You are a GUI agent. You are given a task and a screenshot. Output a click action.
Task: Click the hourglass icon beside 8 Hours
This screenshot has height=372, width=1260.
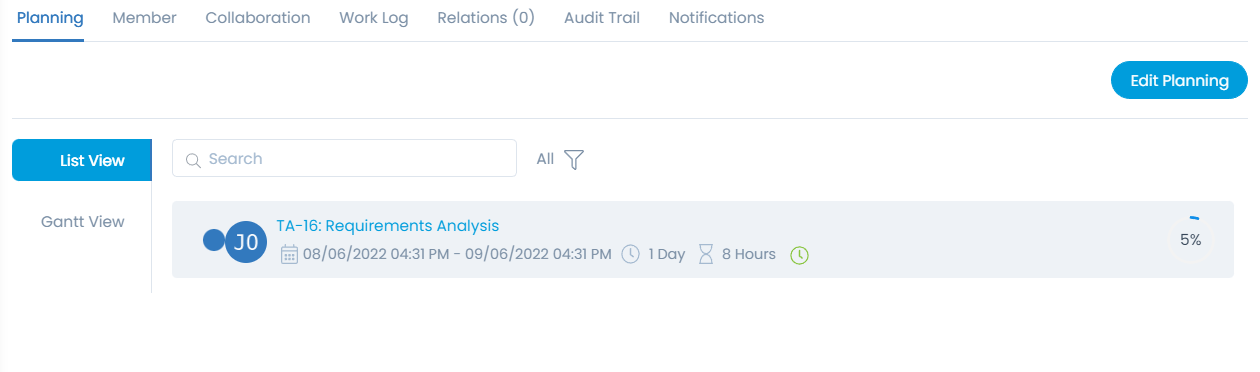[x=706, y=254]
